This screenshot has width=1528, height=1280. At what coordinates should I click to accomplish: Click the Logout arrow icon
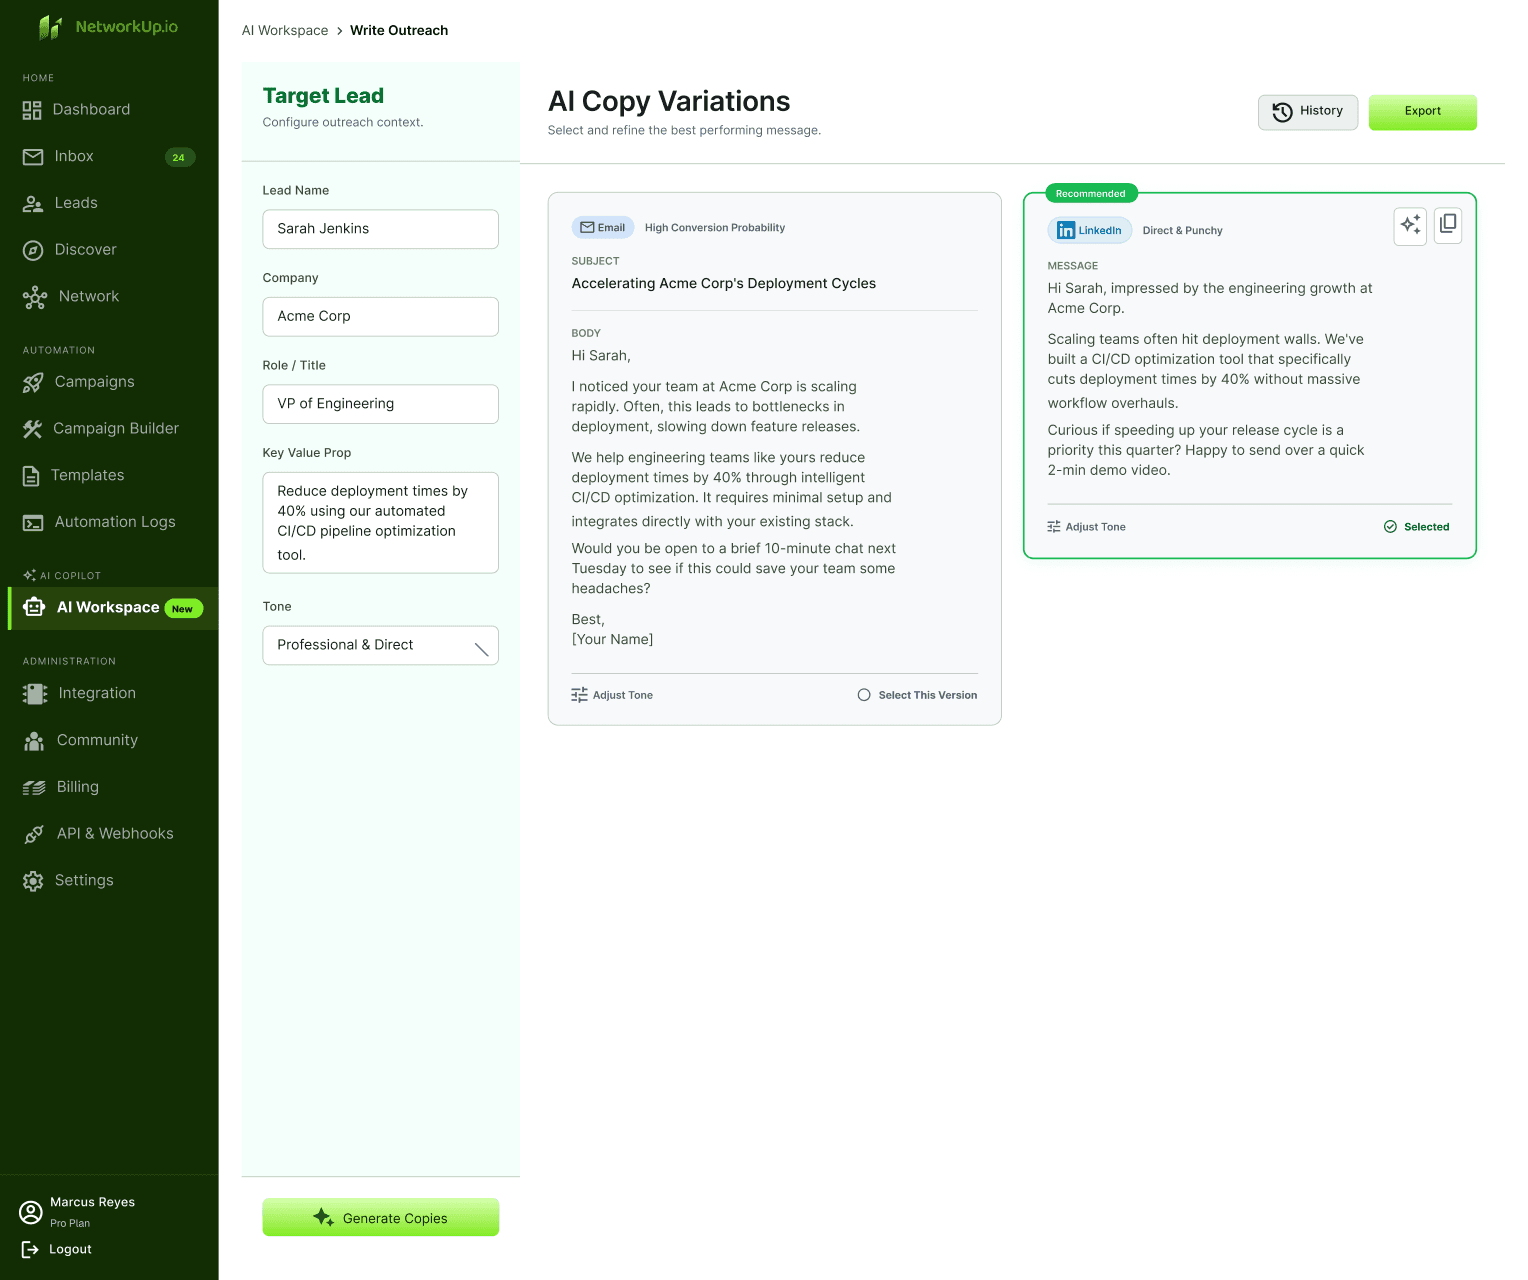30,1250
